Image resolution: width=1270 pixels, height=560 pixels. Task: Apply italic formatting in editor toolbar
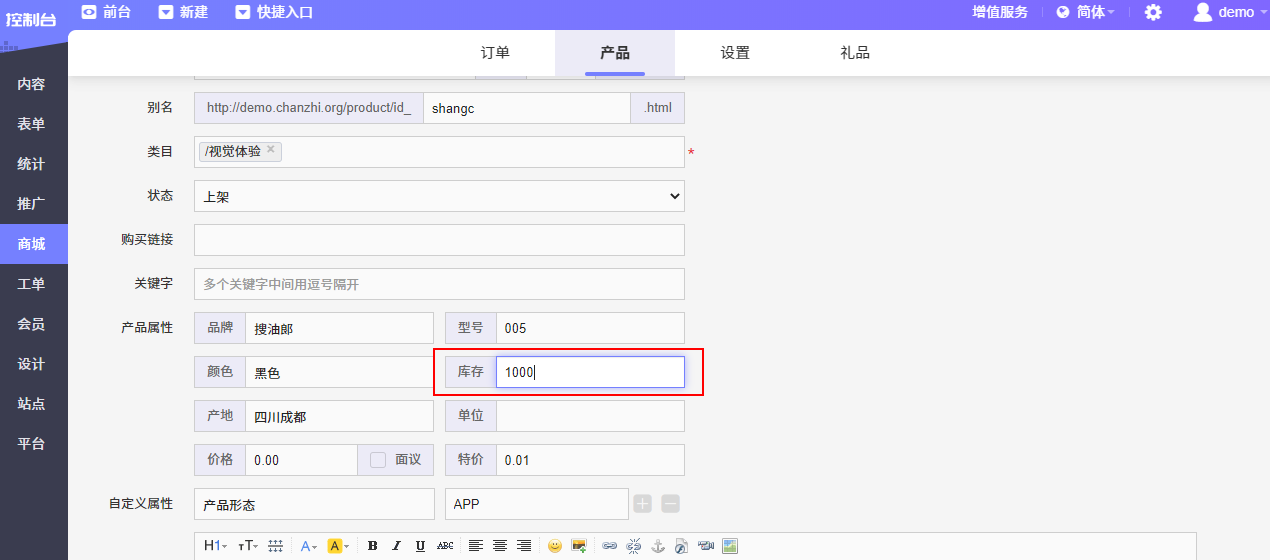[x=396, y=546]
